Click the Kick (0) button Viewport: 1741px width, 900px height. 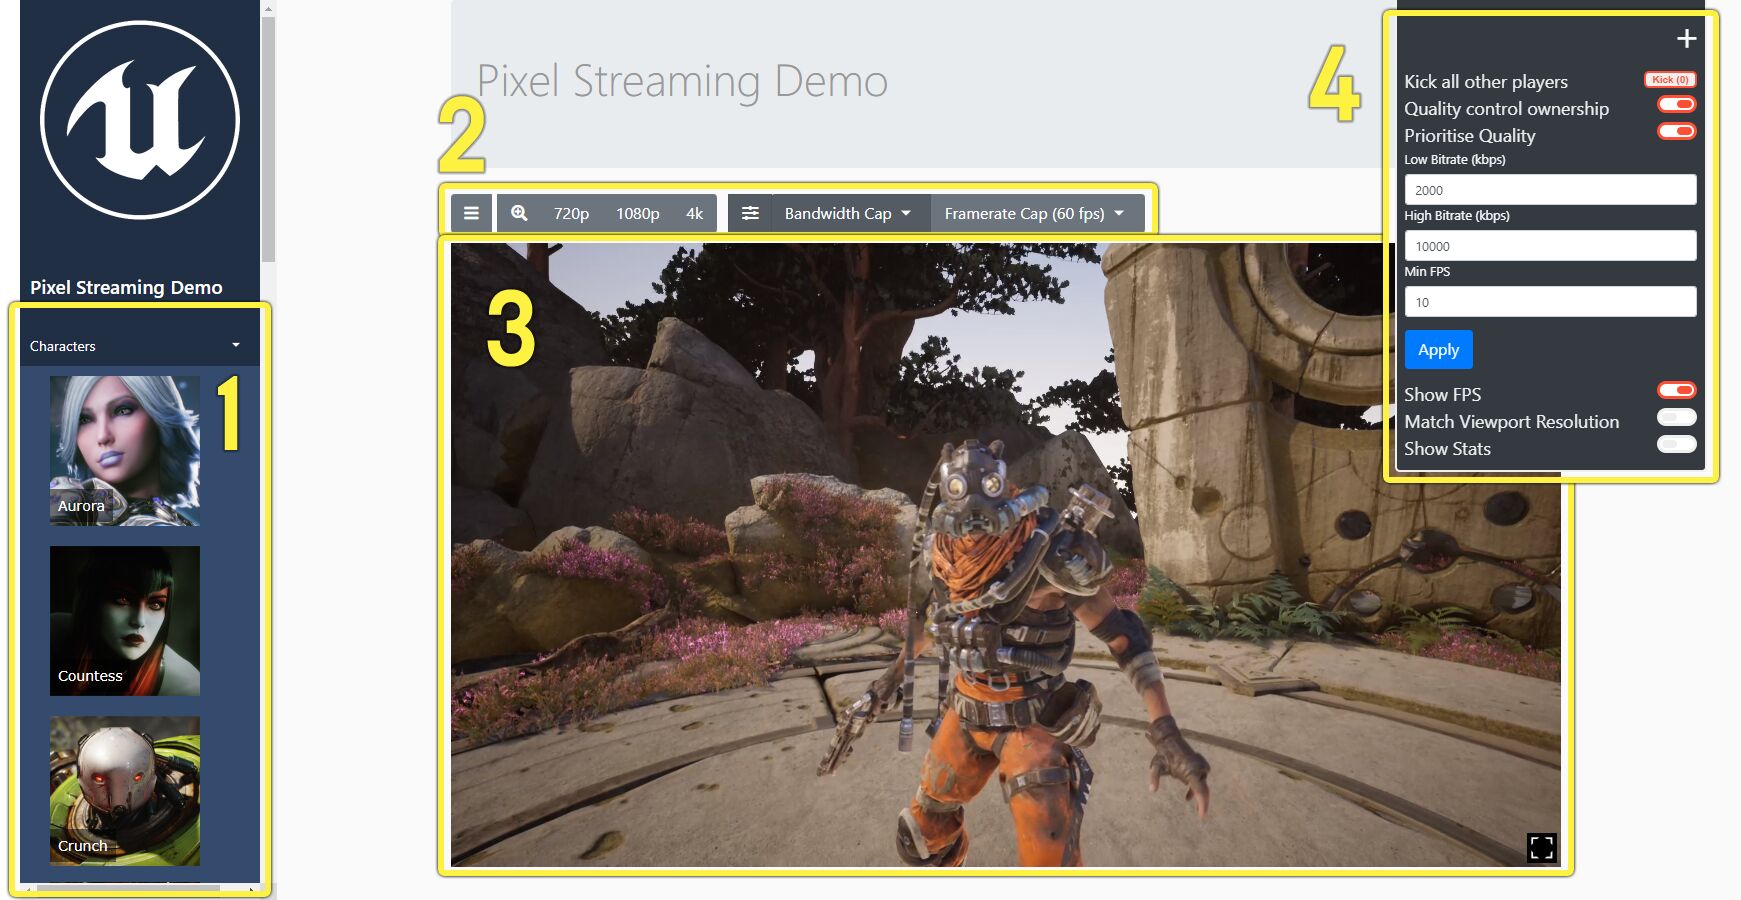(x=1670, y=79)
